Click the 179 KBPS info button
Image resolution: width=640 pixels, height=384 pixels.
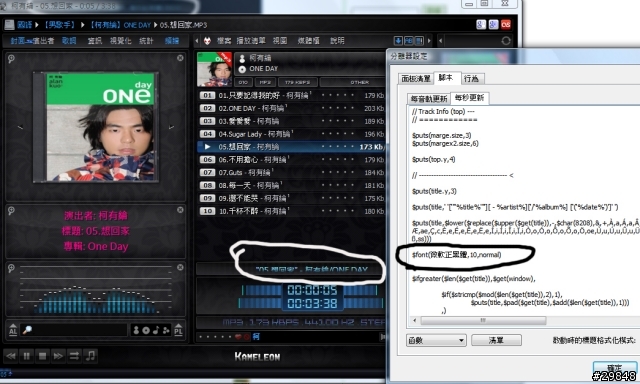(298, 82)
